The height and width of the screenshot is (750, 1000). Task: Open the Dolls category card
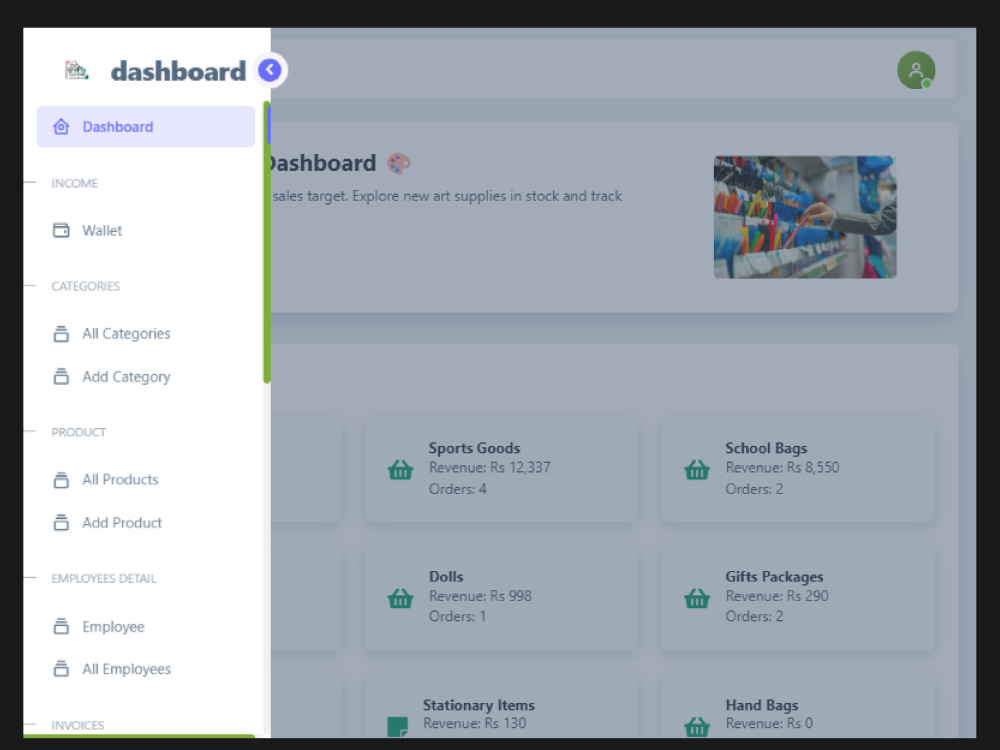pos(501,598)
